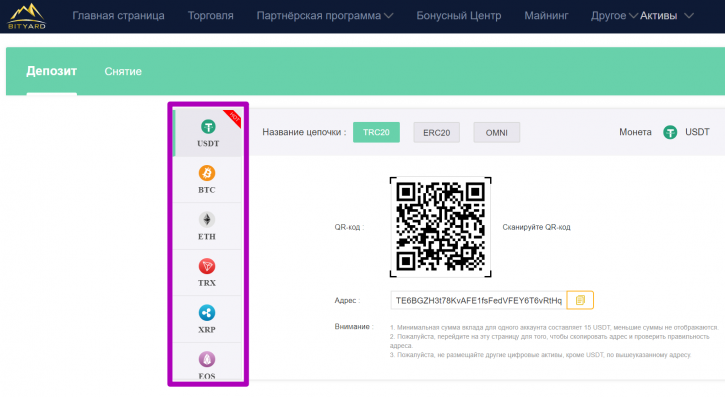Click the Название цепочки label
The width and height of the screenshot is (725, 397).
tap(304, 132)
